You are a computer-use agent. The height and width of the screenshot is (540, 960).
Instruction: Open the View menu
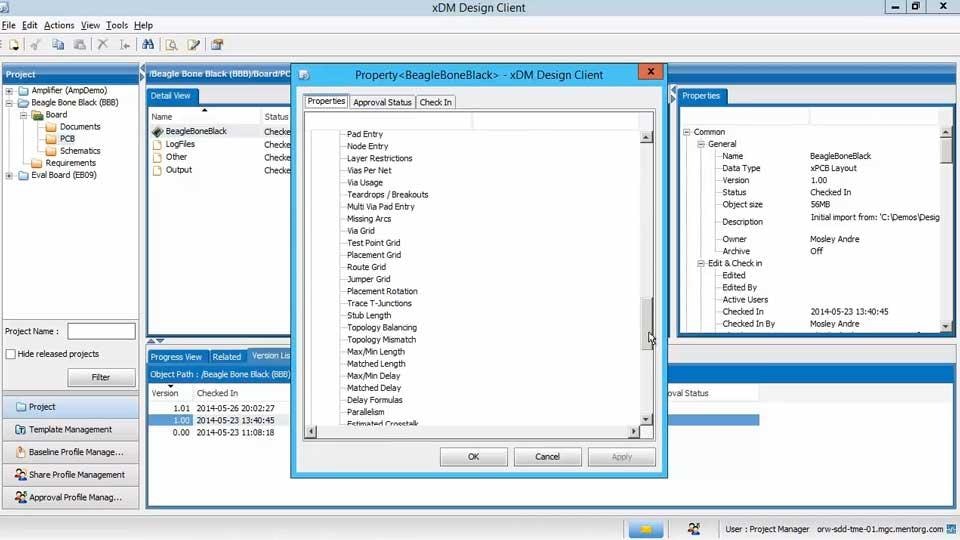90,25
